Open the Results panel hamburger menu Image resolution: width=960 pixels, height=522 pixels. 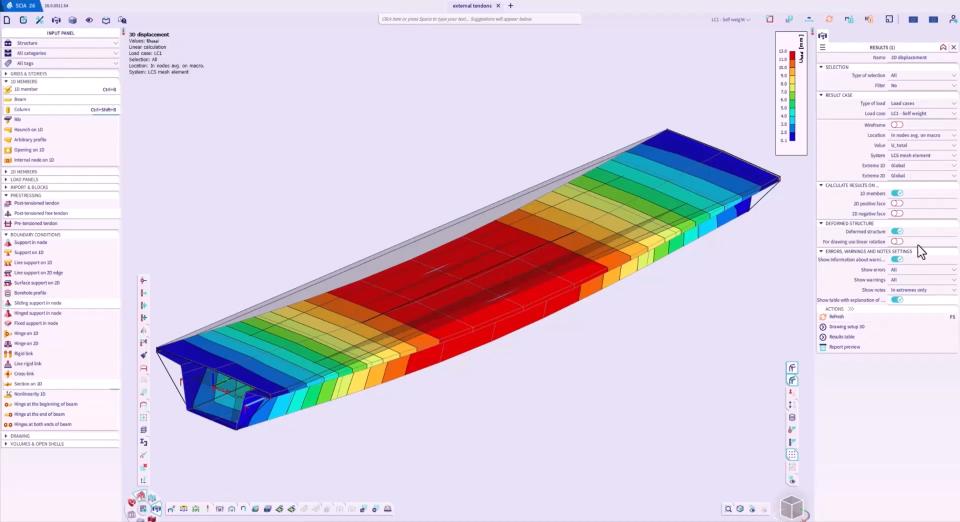point(823,47)
